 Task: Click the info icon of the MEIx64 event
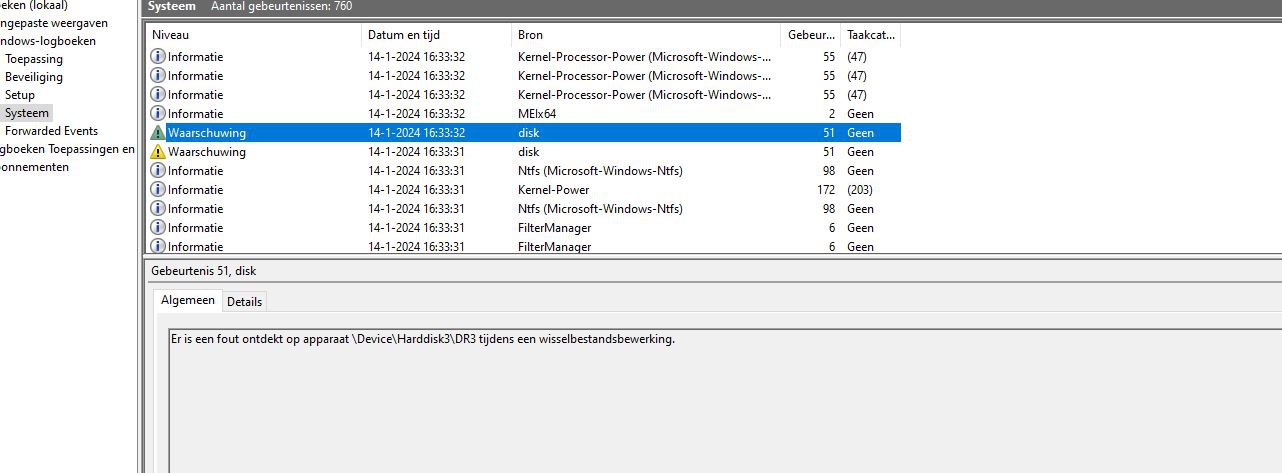(157, 114)
